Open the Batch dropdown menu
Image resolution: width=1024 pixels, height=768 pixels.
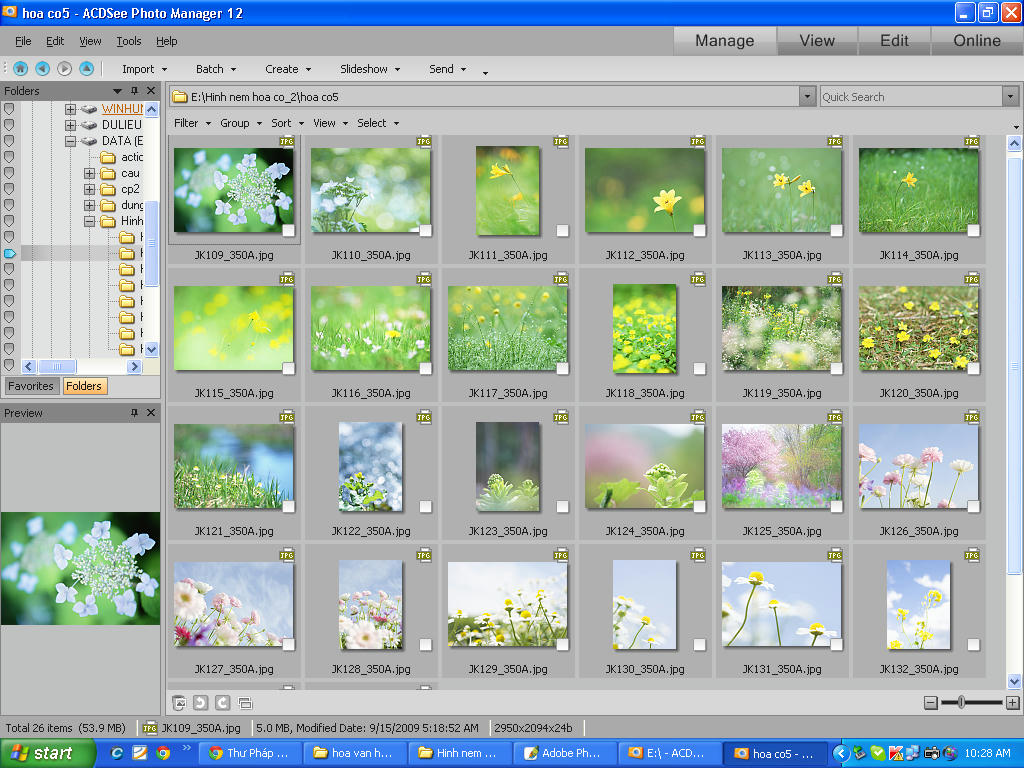coord(216,69)
